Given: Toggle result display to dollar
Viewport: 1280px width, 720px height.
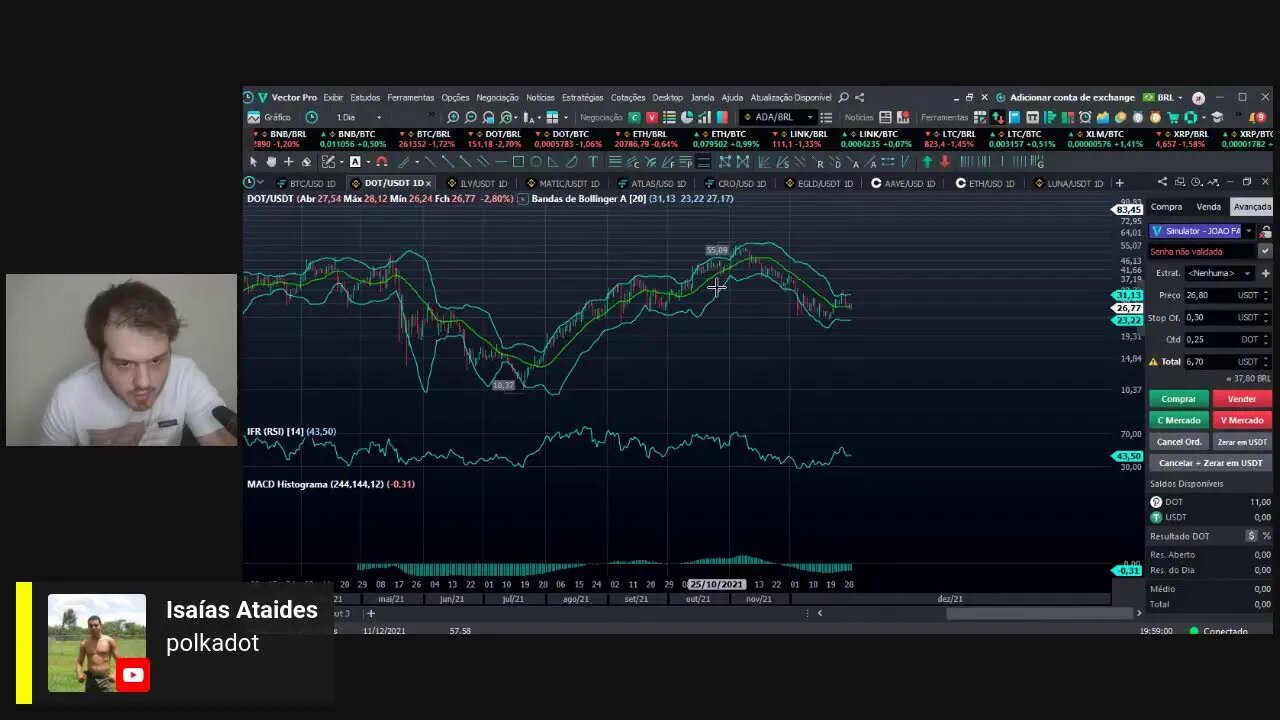Looking at the screenshot, I should 1251,536.
